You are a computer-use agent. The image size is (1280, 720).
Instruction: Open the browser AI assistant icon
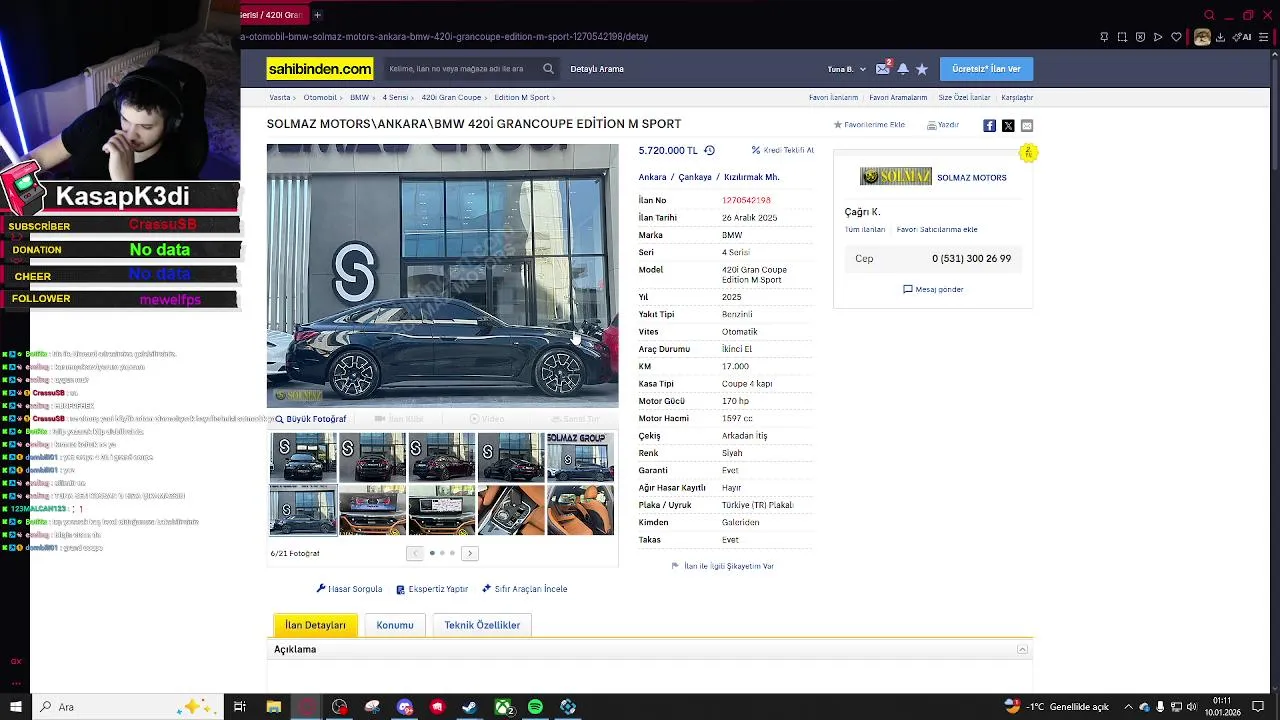pyautogui.click(x=1243, y=37)
